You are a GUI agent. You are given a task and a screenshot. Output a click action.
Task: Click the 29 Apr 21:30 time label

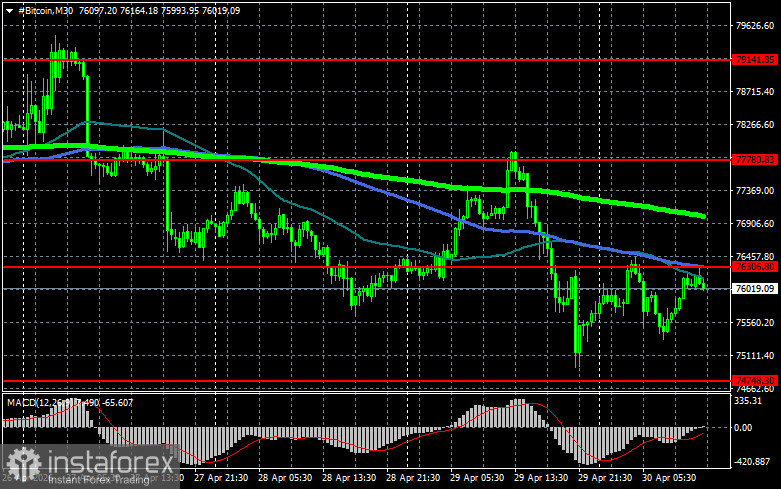click(x=605, y=478)
